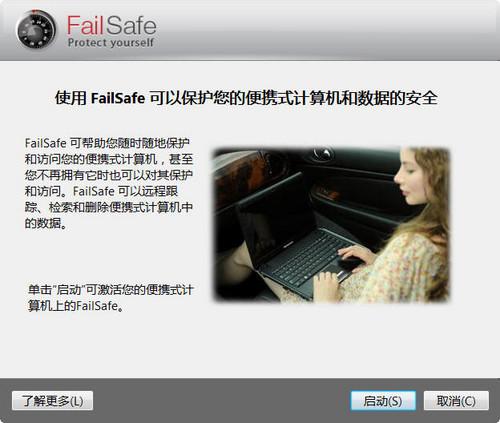Image resolution: width=500 pixels, height=423 pixels.
Task: Select the "Protect yourself" tagline text
Action: pyautogui.click(x=111, y=43)
